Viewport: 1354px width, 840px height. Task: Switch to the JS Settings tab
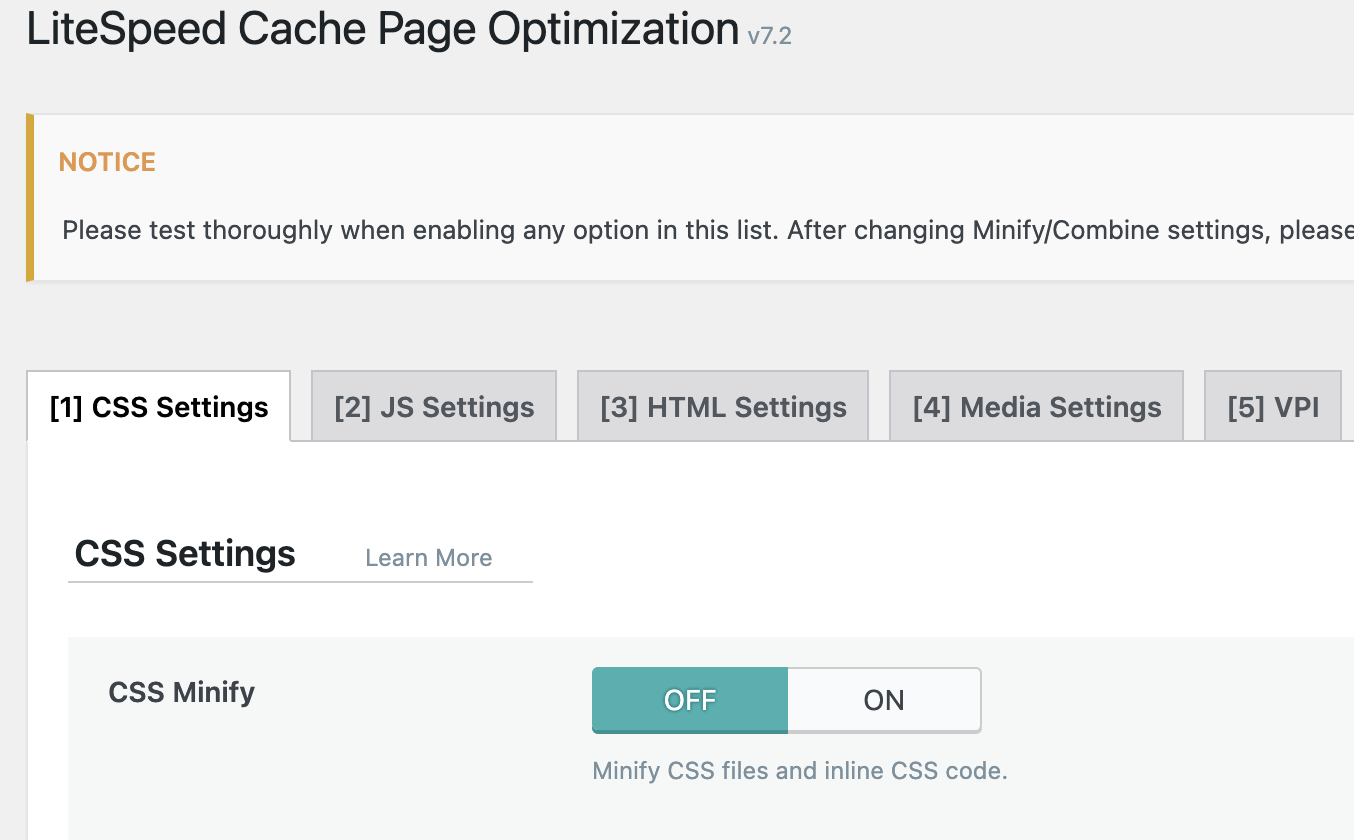[x=434, y=407]
